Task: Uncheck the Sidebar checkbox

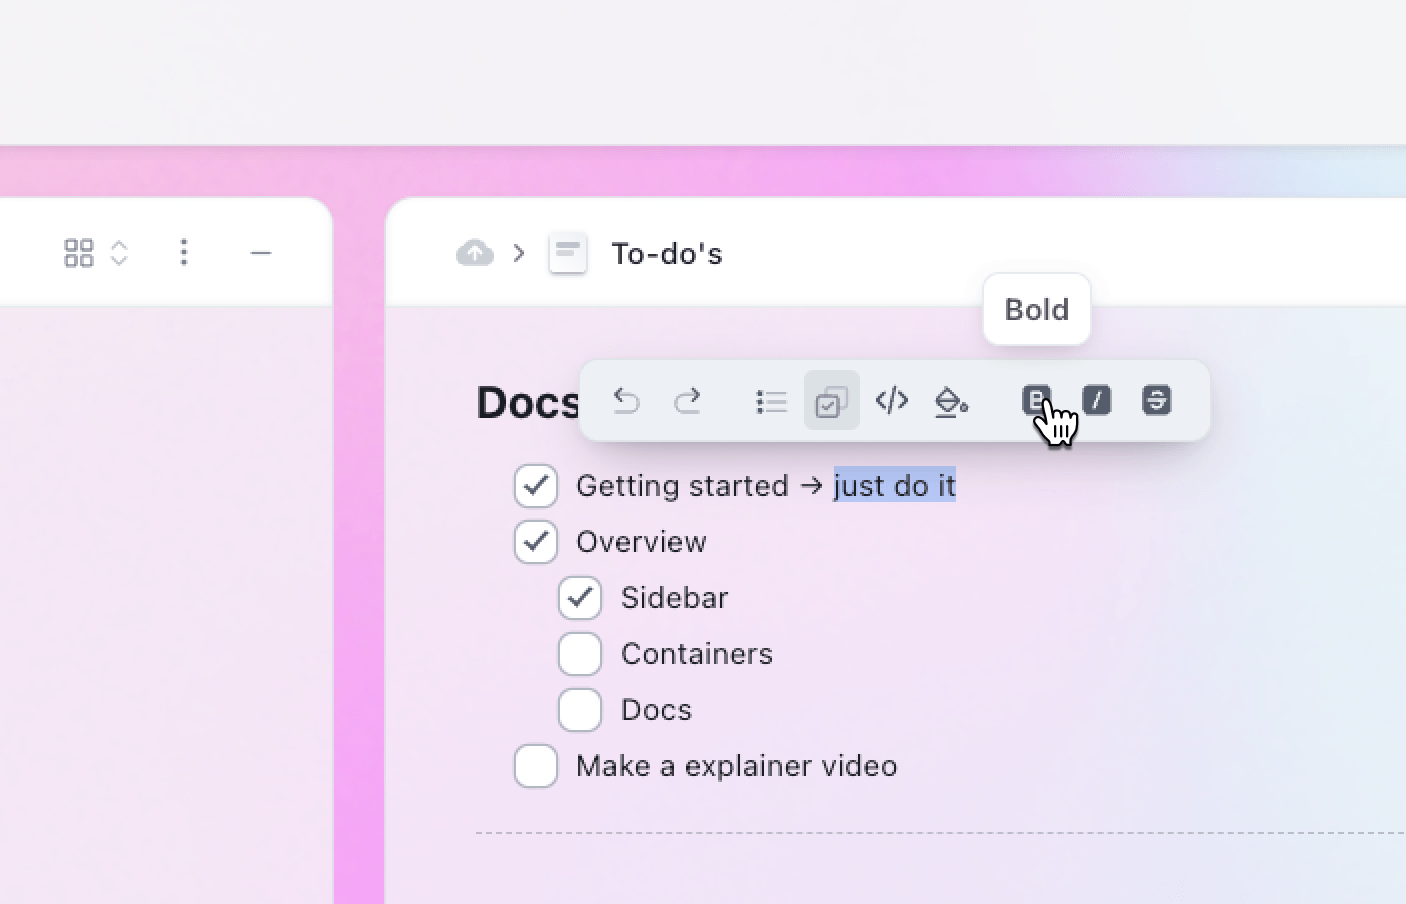Action: coord(580,598)
